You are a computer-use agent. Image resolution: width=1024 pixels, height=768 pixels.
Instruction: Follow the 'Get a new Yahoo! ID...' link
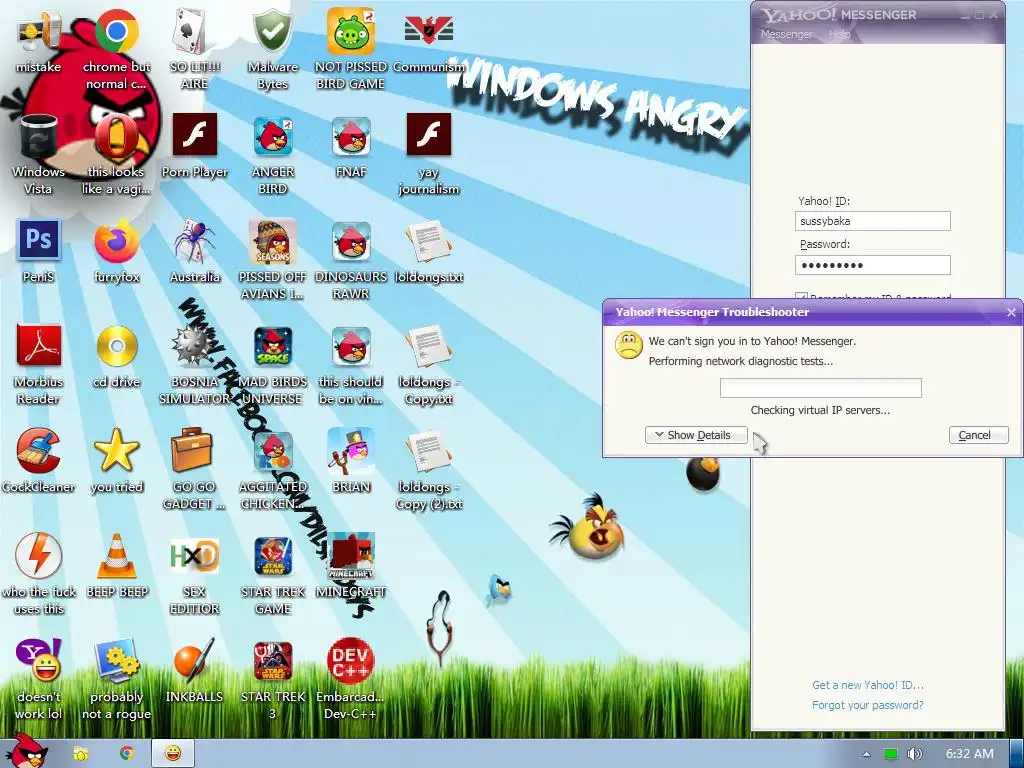[867, 685]
